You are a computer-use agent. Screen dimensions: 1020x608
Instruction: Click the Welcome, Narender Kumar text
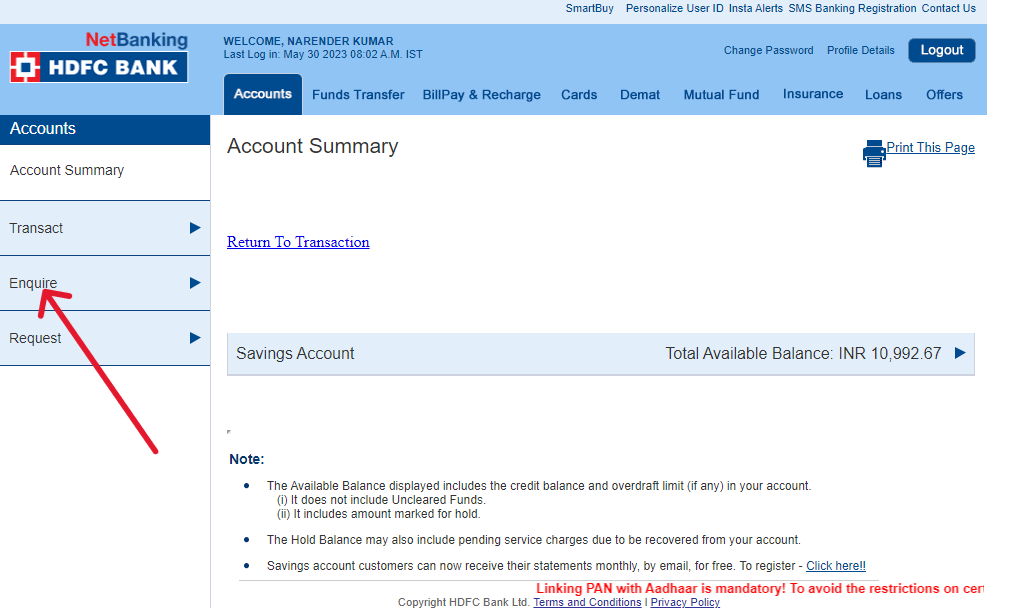point(308,41)
